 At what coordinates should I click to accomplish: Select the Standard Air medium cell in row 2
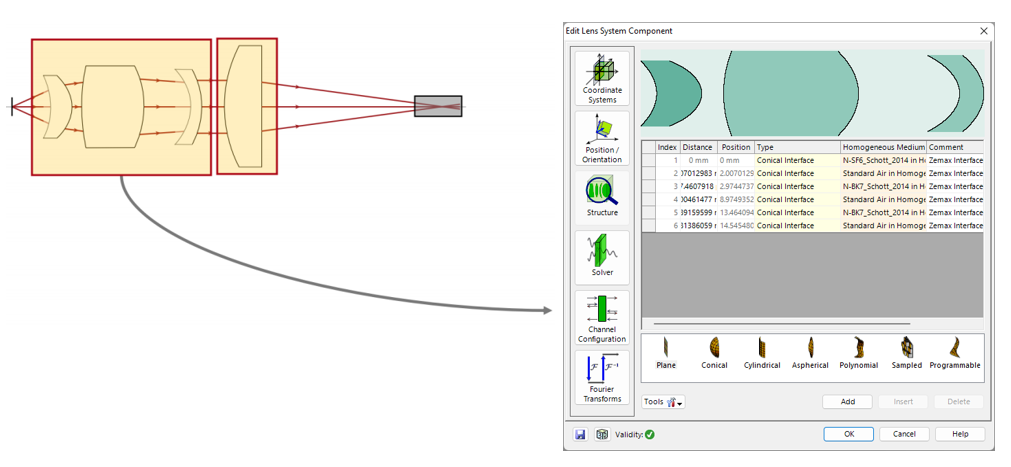pyautogui.click(x=883, y=174)
